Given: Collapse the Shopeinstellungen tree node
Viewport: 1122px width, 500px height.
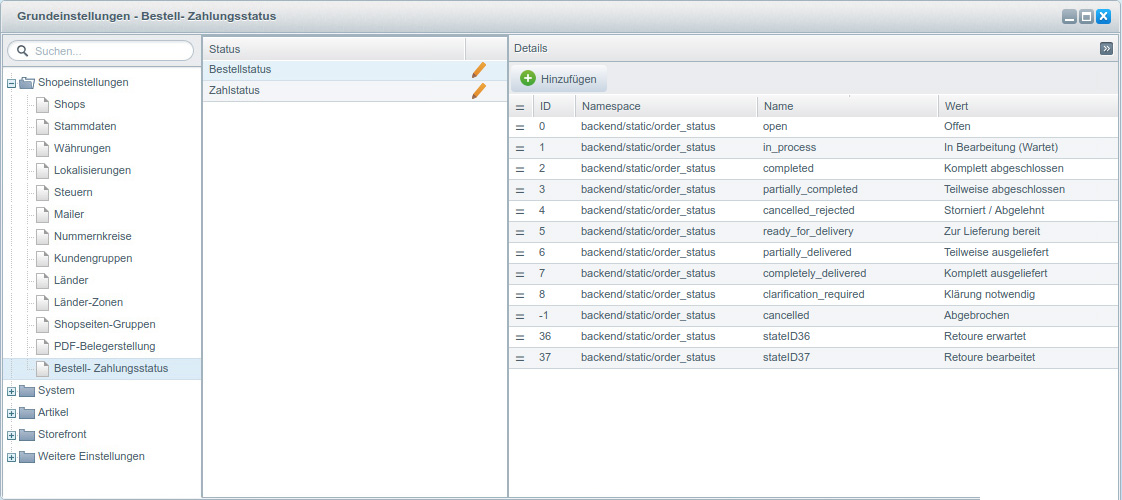Looking at the screenshot, I should pos(11,83).
